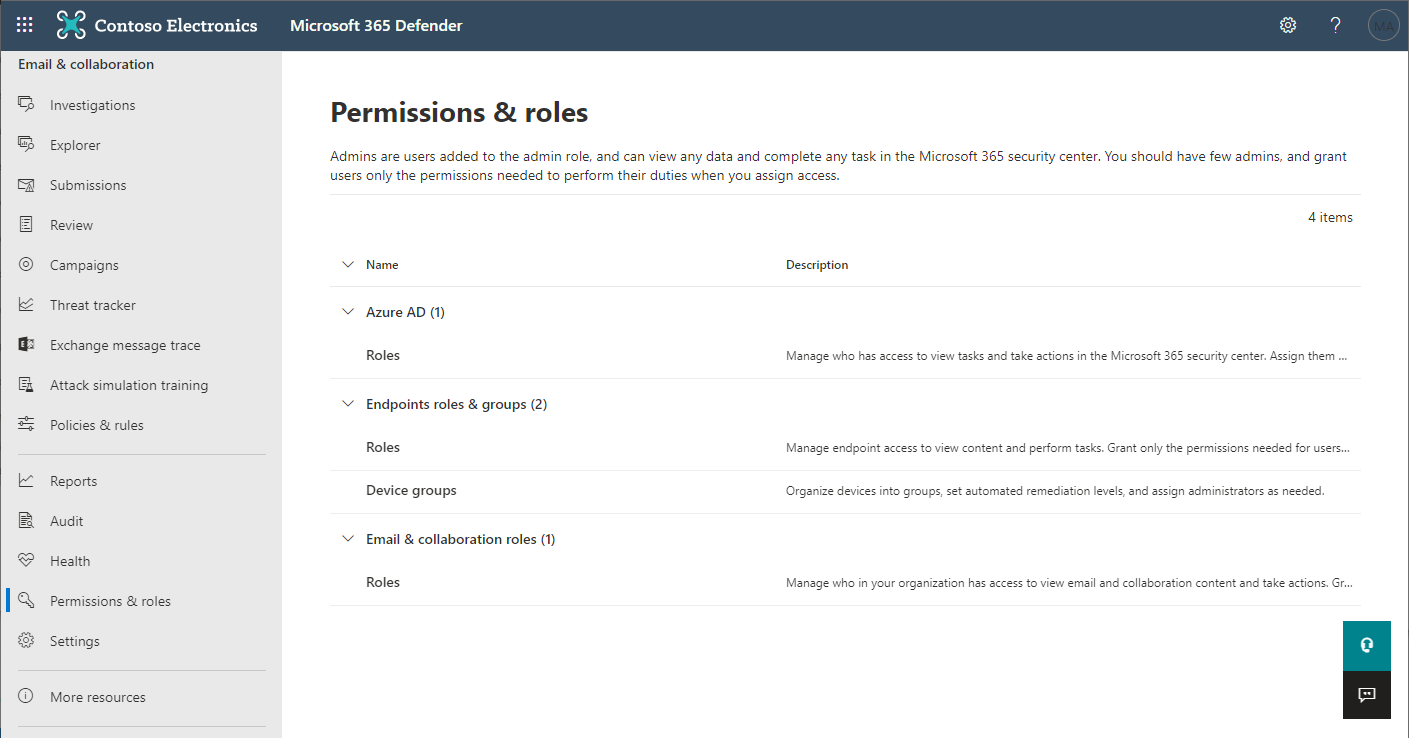Viewport: 1409px width, 738px height.
Task: Click the Permissions & roles page heading
Action: pyautogui.click(x=459, y=112)
